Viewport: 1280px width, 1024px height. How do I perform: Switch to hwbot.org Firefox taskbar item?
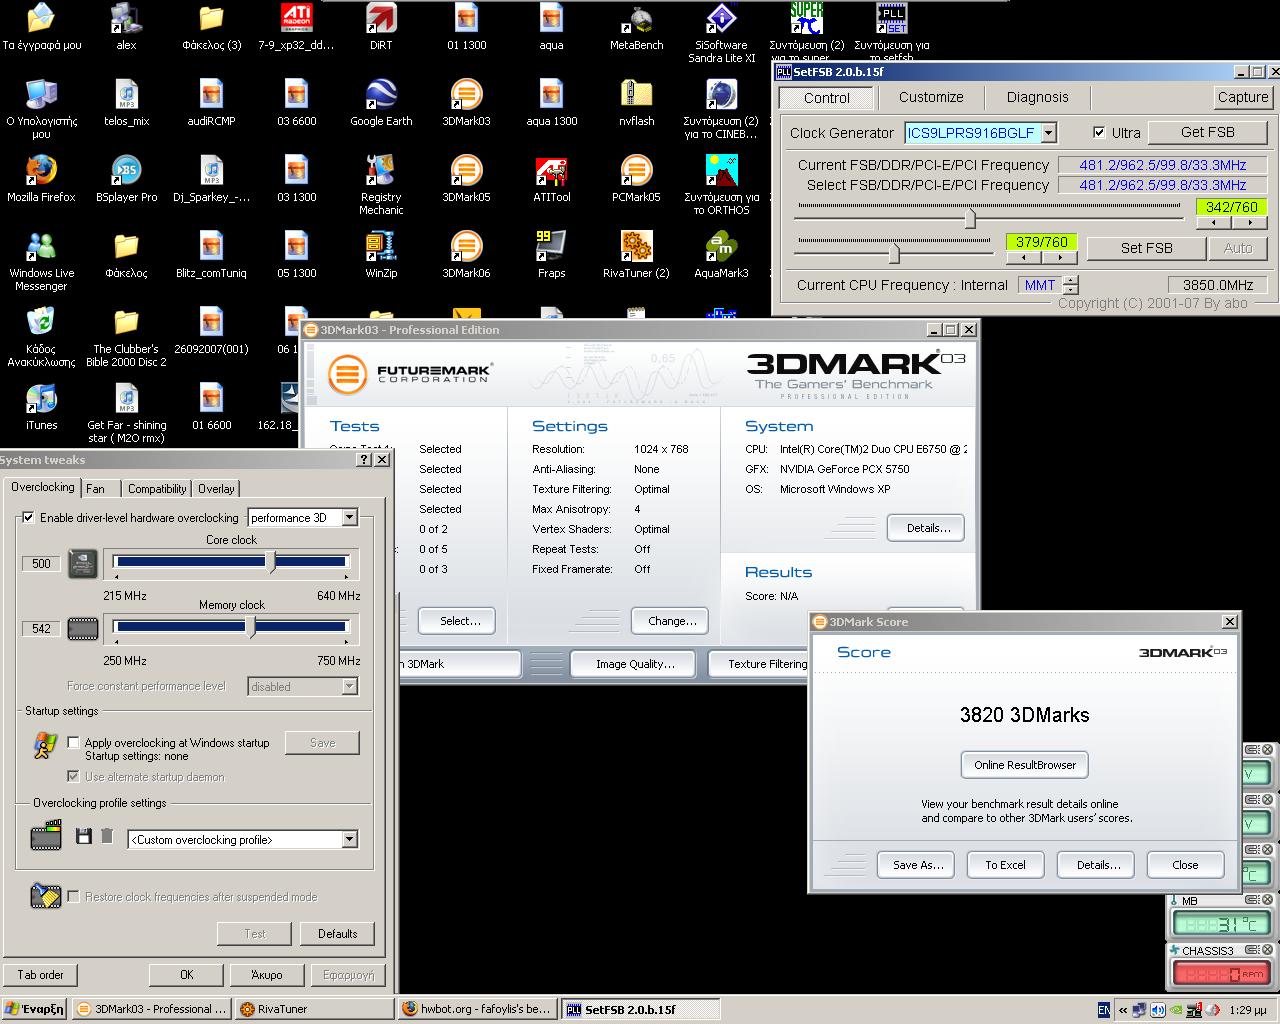tap(475, 1009)
